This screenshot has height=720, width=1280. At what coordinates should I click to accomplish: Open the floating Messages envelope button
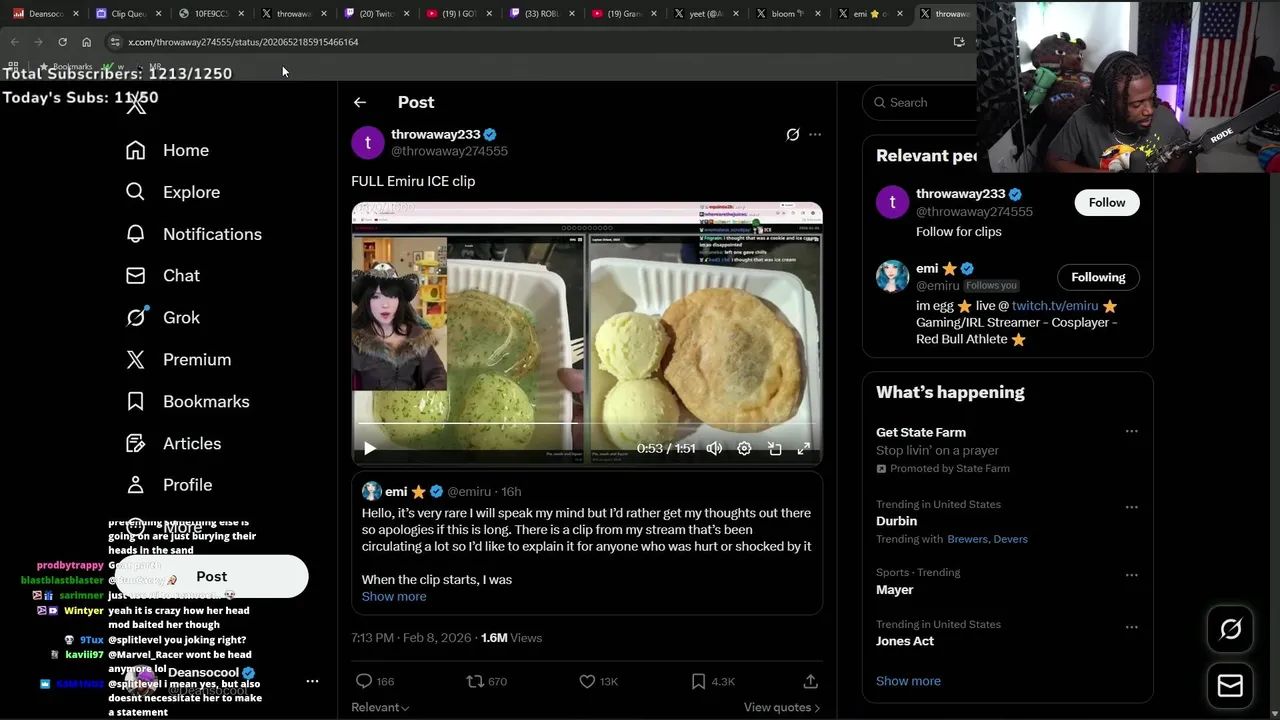pos(1230,686)
